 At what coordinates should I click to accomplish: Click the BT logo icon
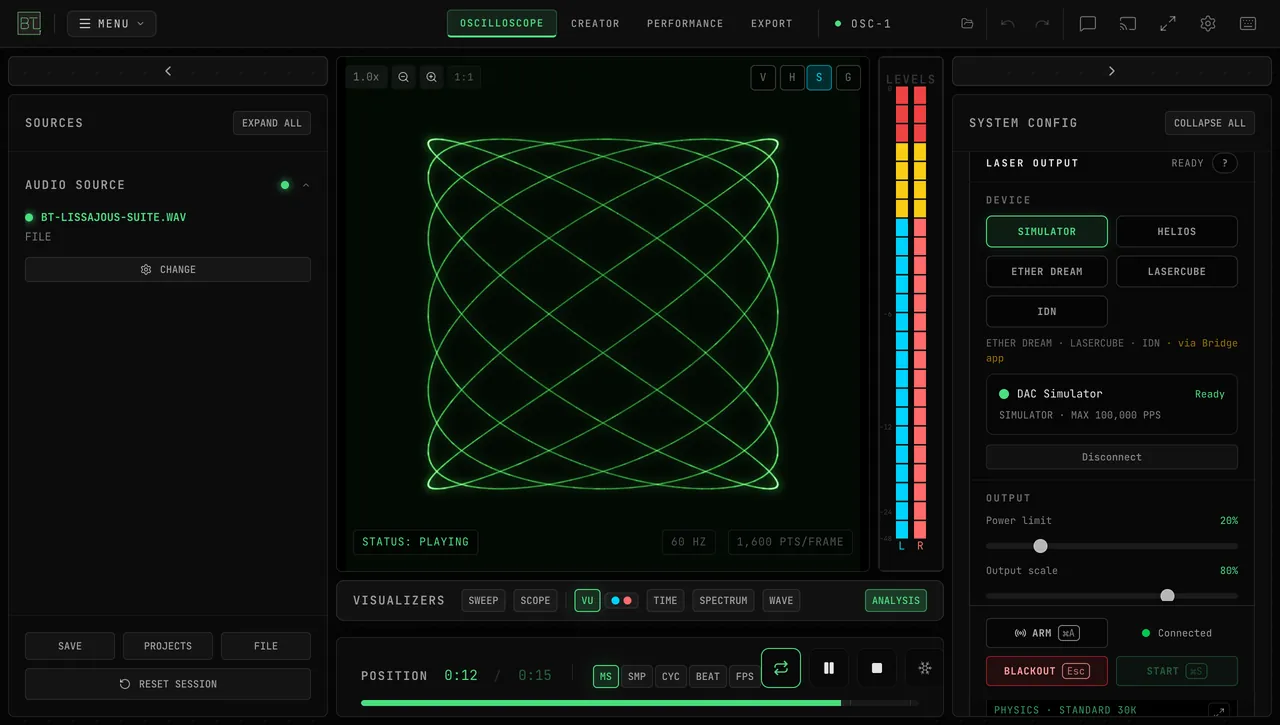(29, 24)
